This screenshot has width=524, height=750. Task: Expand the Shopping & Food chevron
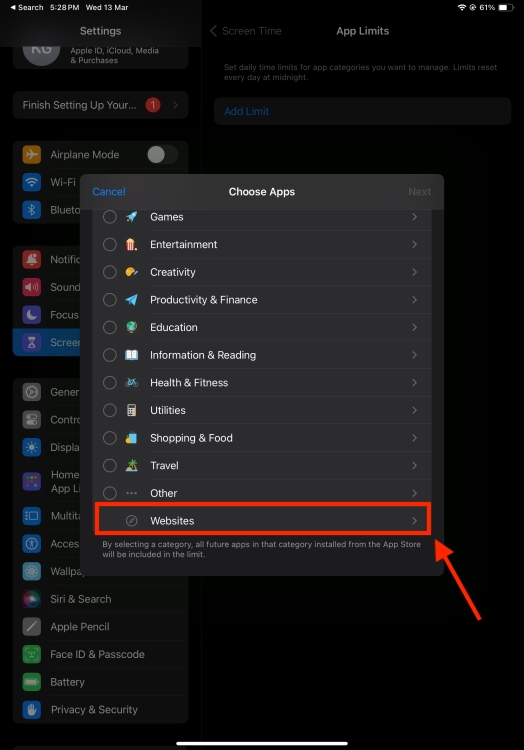[415, 438]
